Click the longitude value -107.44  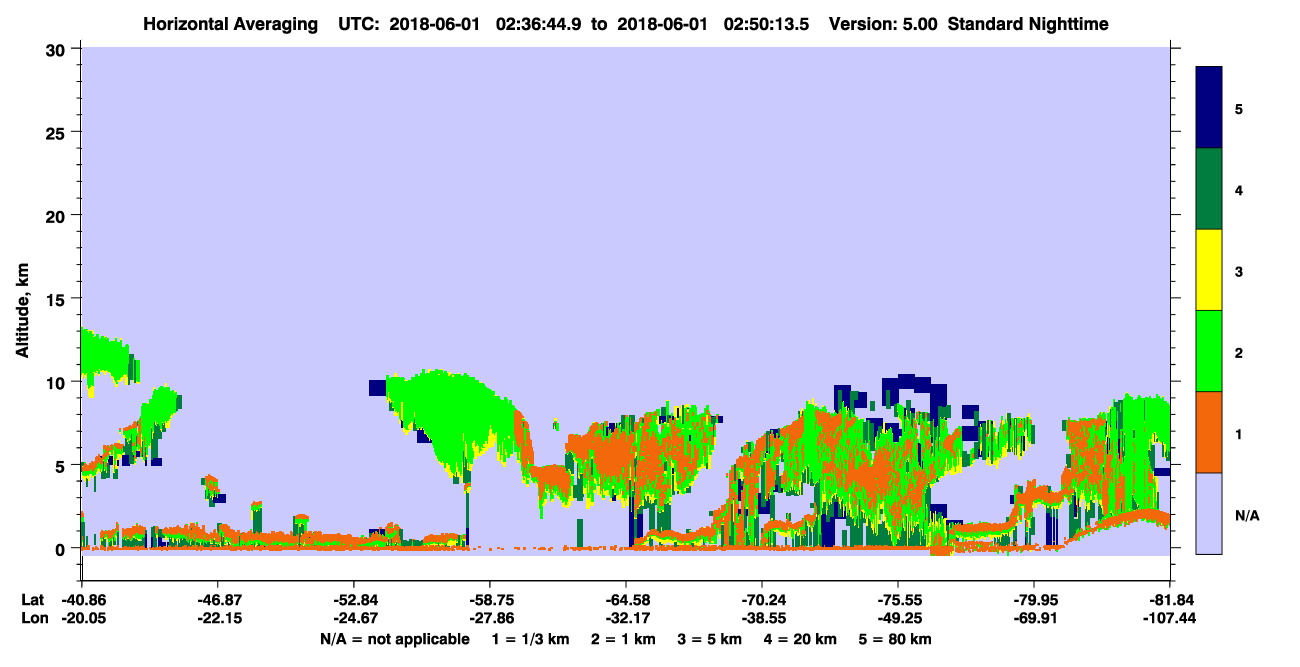coord(1170,618)
